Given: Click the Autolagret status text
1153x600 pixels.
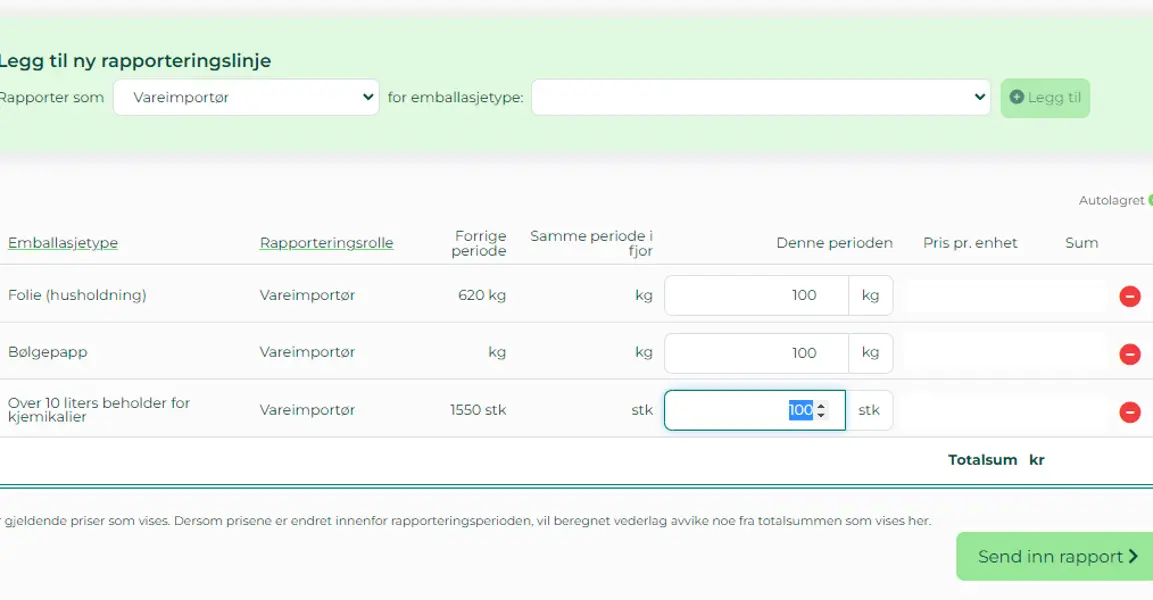Looking at the screenshot, I should (x=1111, y=200).
